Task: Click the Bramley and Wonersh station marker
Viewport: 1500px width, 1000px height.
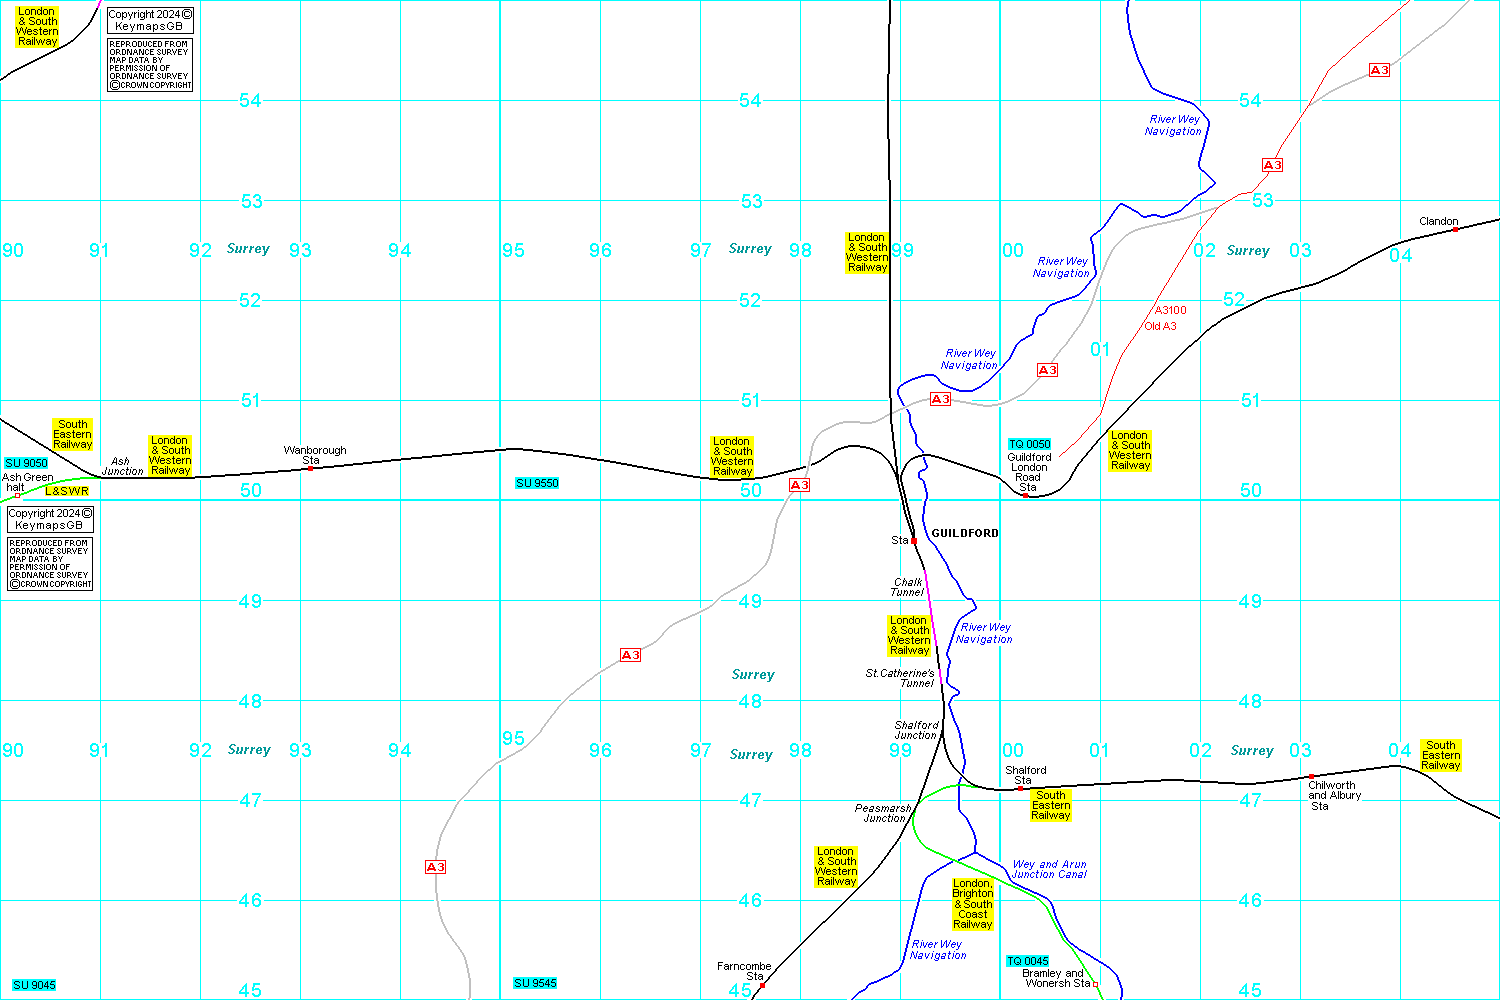Action: coord(1096,984)
